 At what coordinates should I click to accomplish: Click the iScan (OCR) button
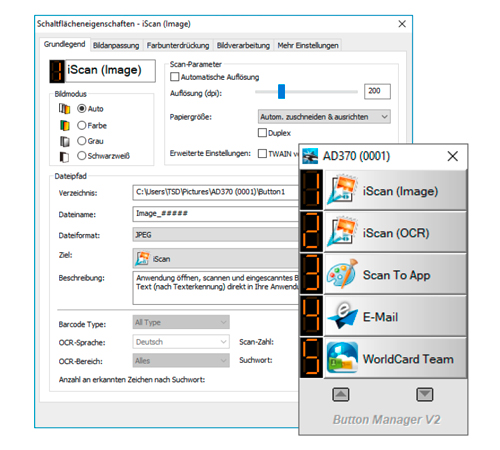[x=395, y=232]
